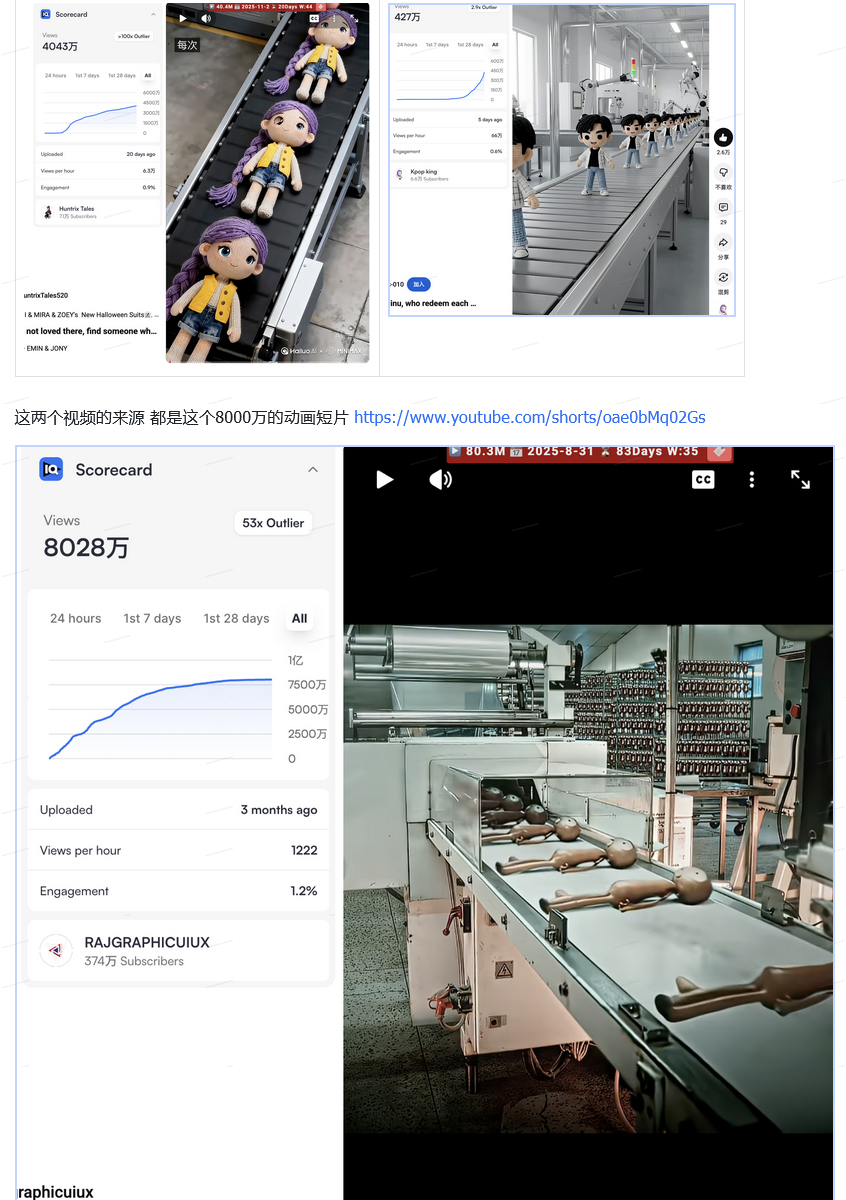The width and height of the screenshot is (846, 1200).
Task: Like the Kpop king short video
Action: [x=723, y=138]
